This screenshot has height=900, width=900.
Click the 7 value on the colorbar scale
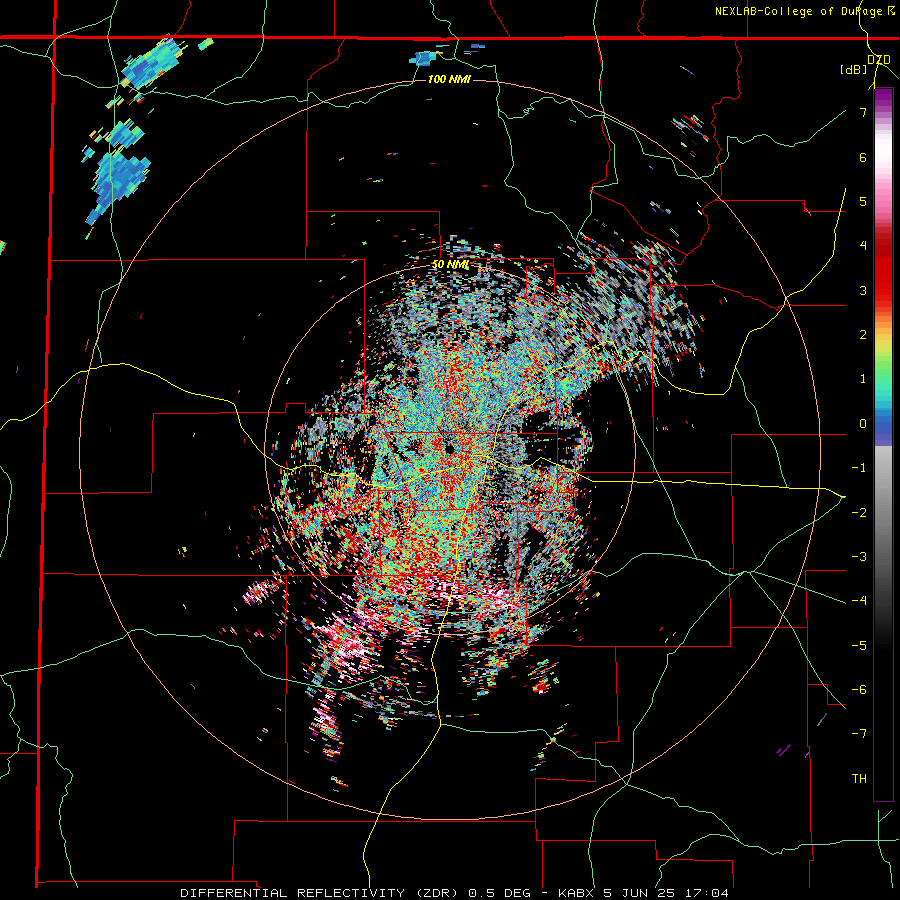(x=863, y=112)
